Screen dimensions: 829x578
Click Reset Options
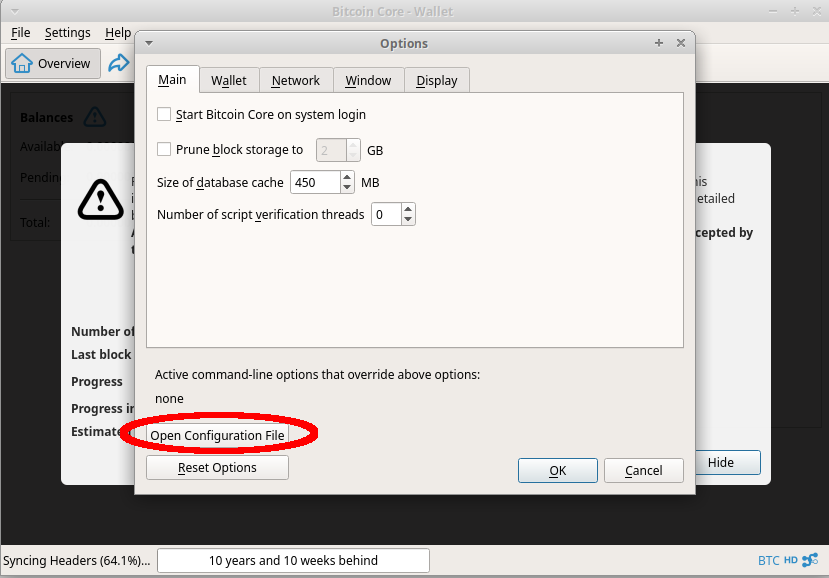tap(217, 467)
